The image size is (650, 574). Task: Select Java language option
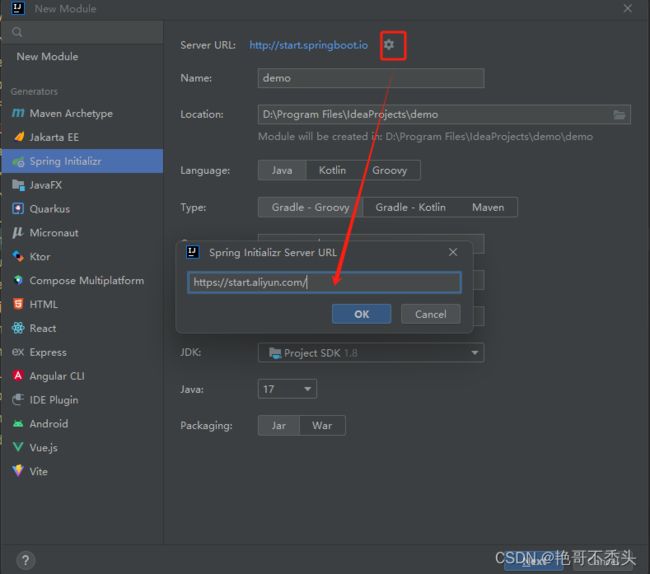click(282, 170)
